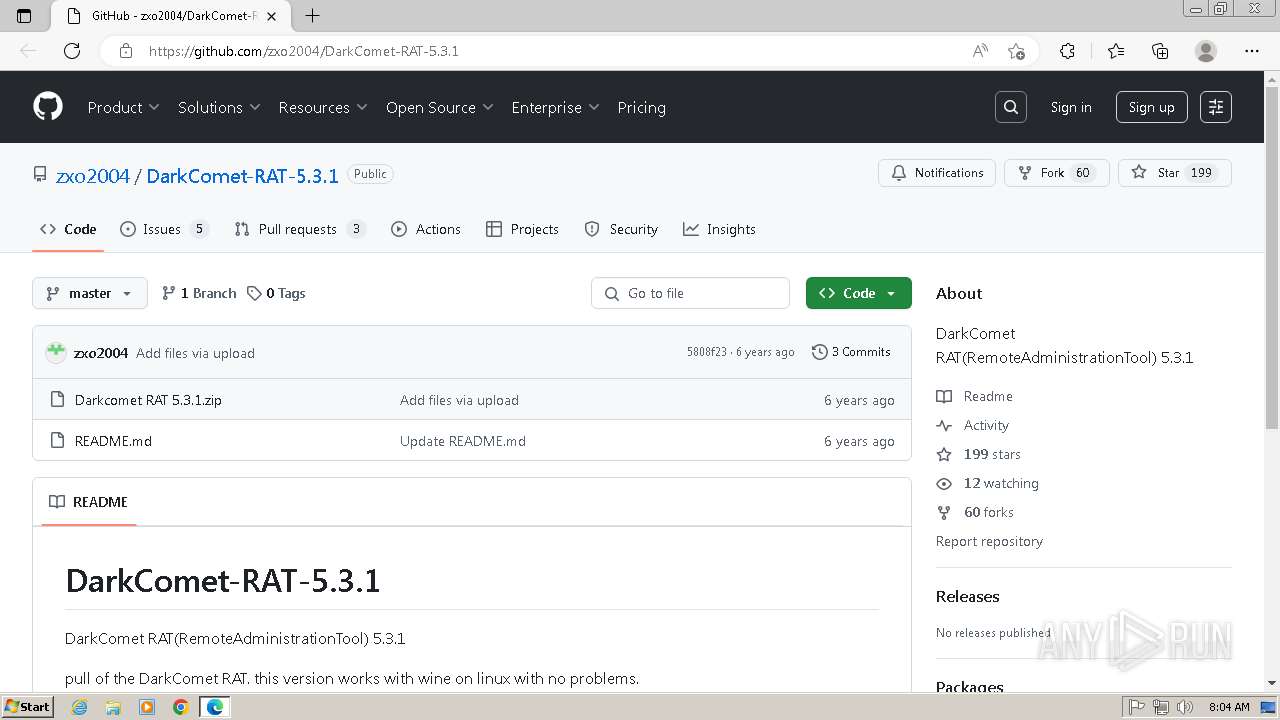Viewport: 1280px width, 720px height.
Task: Select the Code repository tab
Action: pyautogui.click(x=68, y=229)
